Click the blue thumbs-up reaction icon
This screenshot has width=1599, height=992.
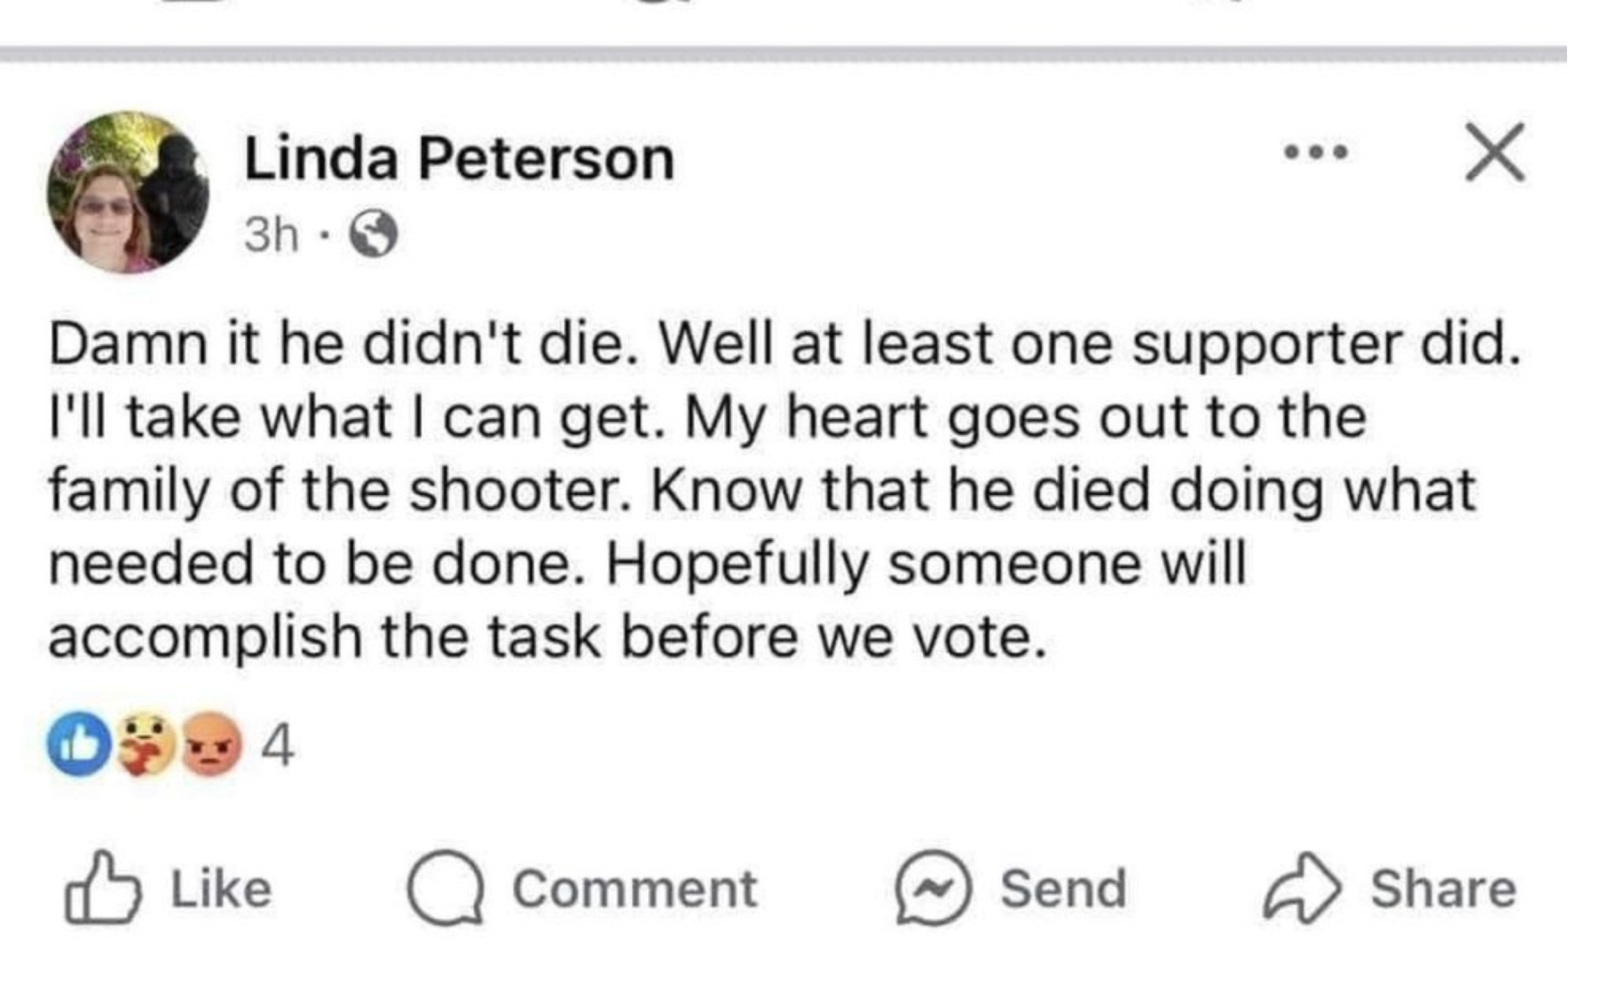[79, 745]
